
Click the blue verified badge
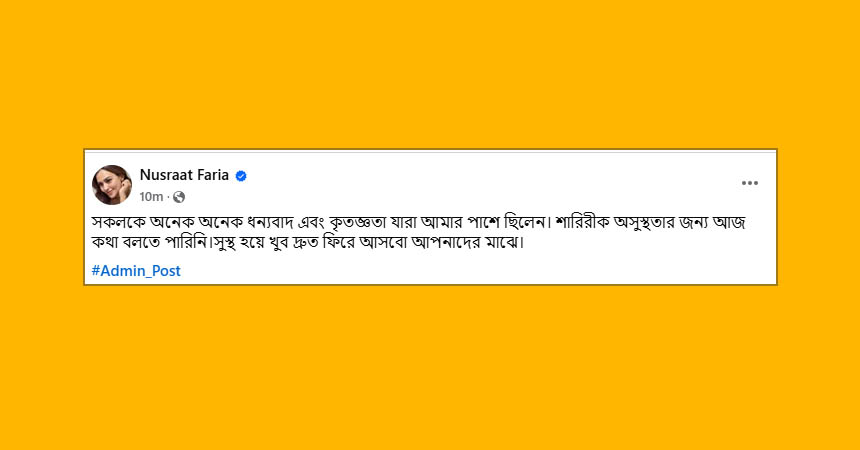[x=241, y=176]
